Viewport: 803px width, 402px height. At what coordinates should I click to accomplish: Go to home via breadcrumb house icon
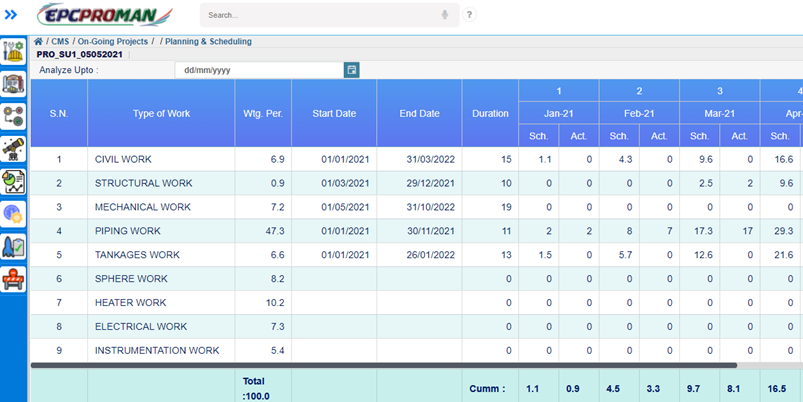point(38,41)
